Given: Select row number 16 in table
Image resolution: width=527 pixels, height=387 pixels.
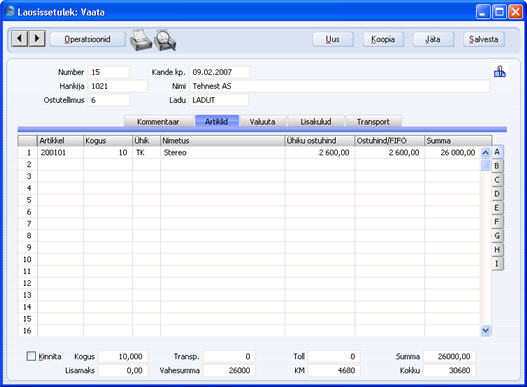Looking at the screenshot, I should pyautogui.click(x=28, y=331).
